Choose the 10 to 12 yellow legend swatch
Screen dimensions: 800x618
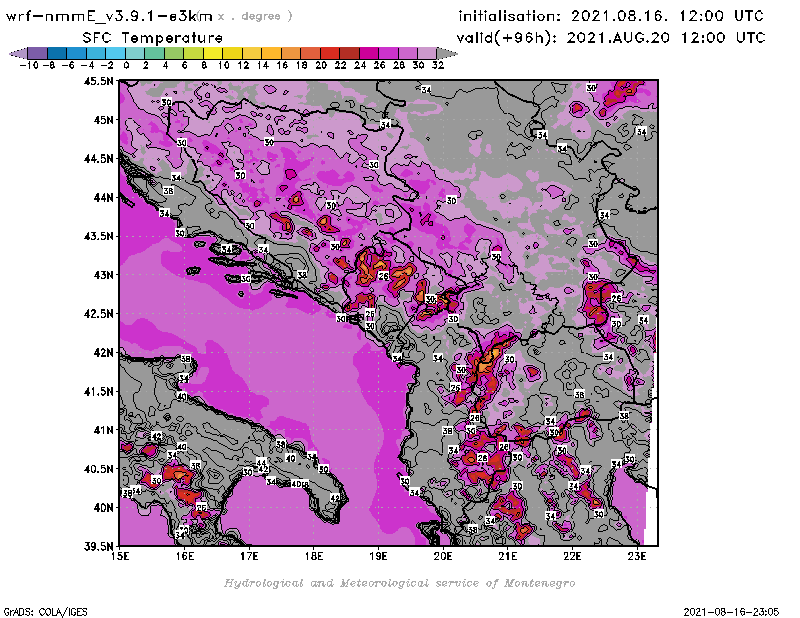[x=232, y=53]
